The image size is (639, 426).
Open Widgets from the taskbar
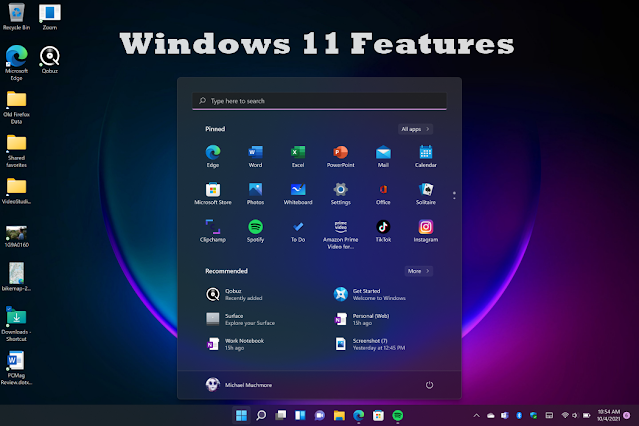pos(300,415)
